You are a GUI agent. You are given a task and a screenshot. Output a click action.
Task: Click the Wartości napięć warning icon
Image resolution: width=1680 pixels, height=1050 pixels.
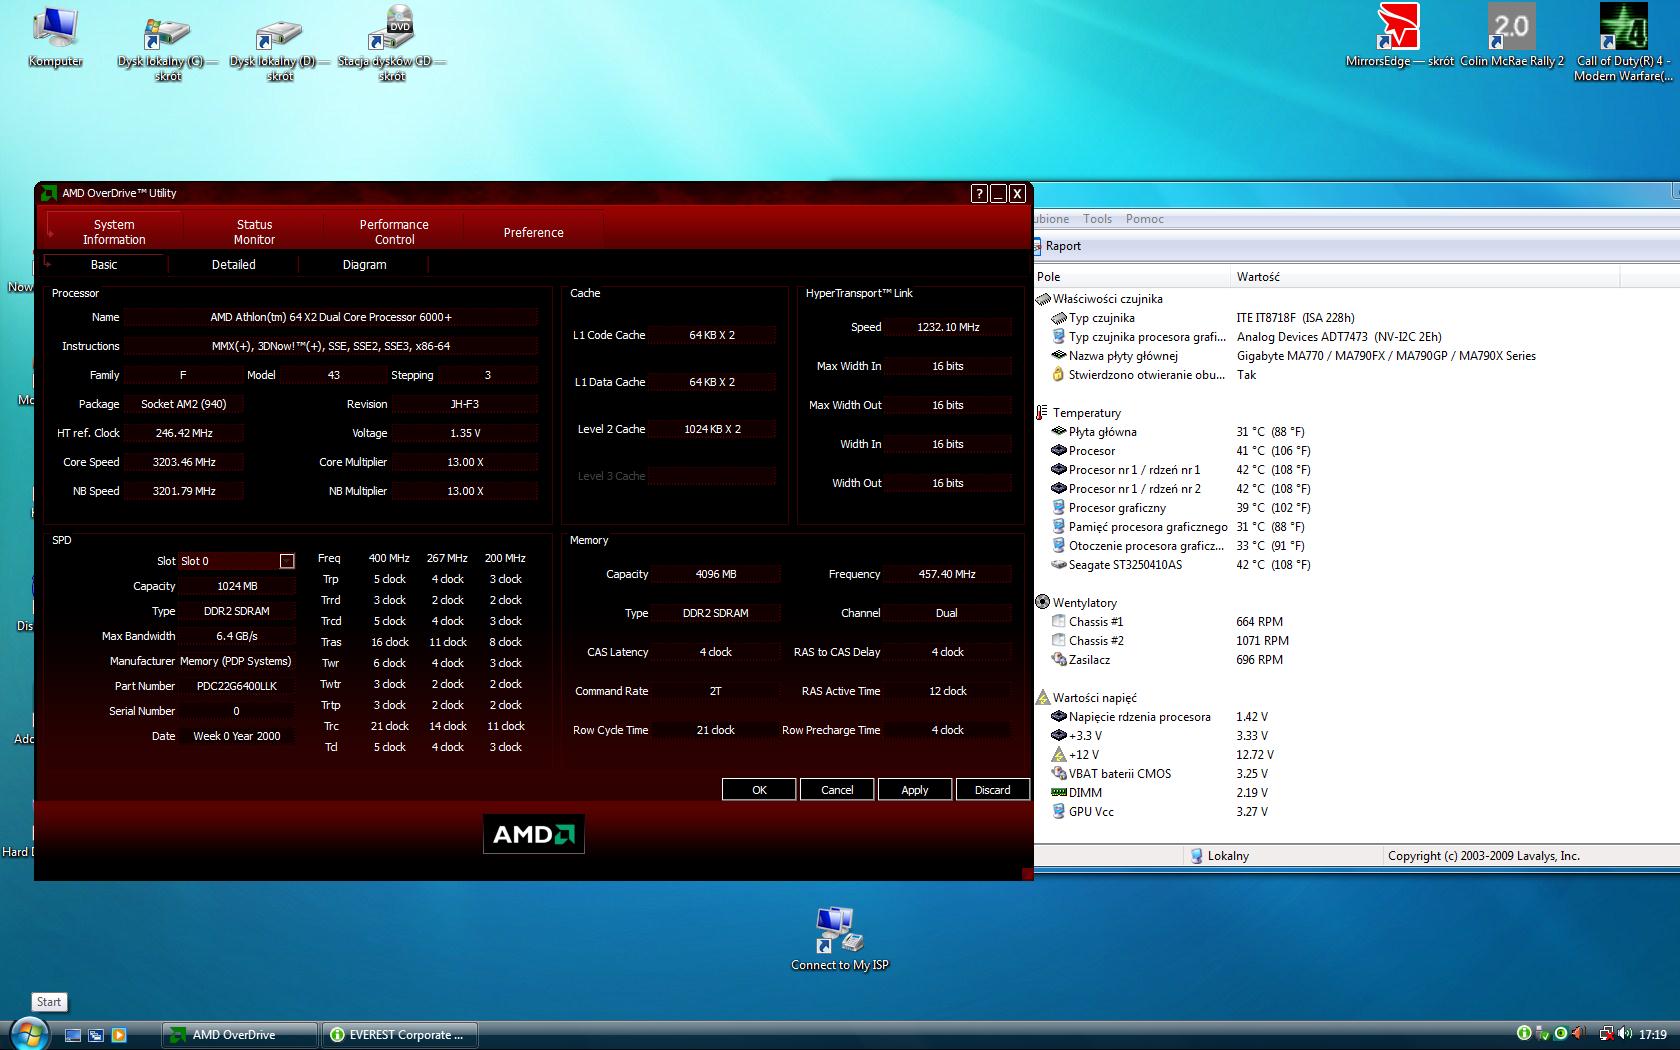point(1042,697)
